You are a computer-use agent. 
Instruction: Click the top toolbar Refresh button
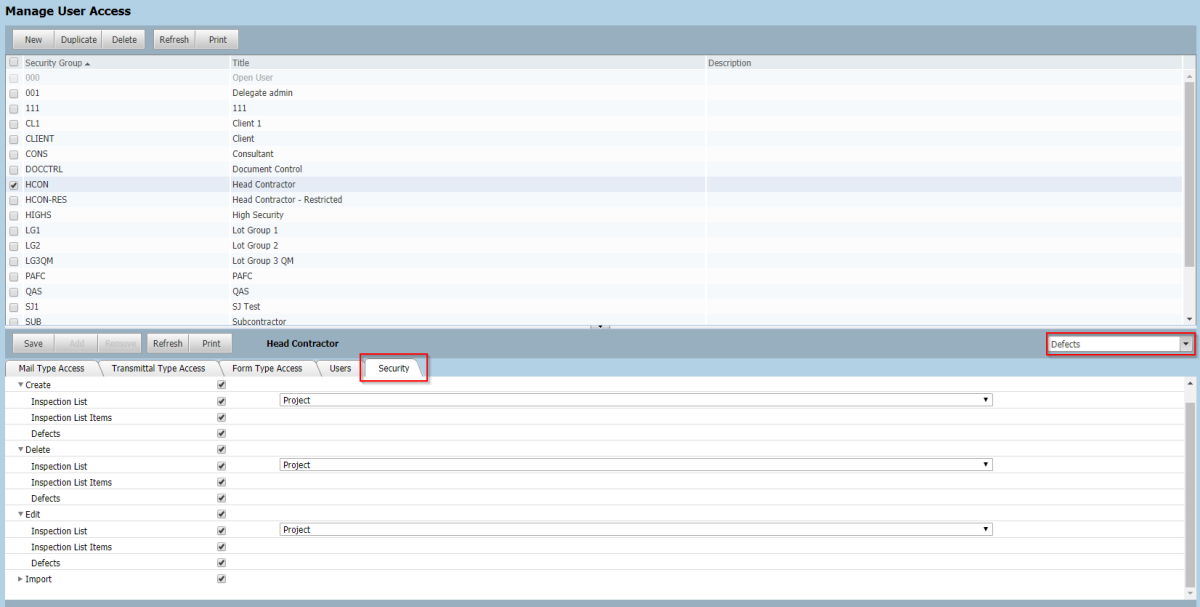pos(174,40)
